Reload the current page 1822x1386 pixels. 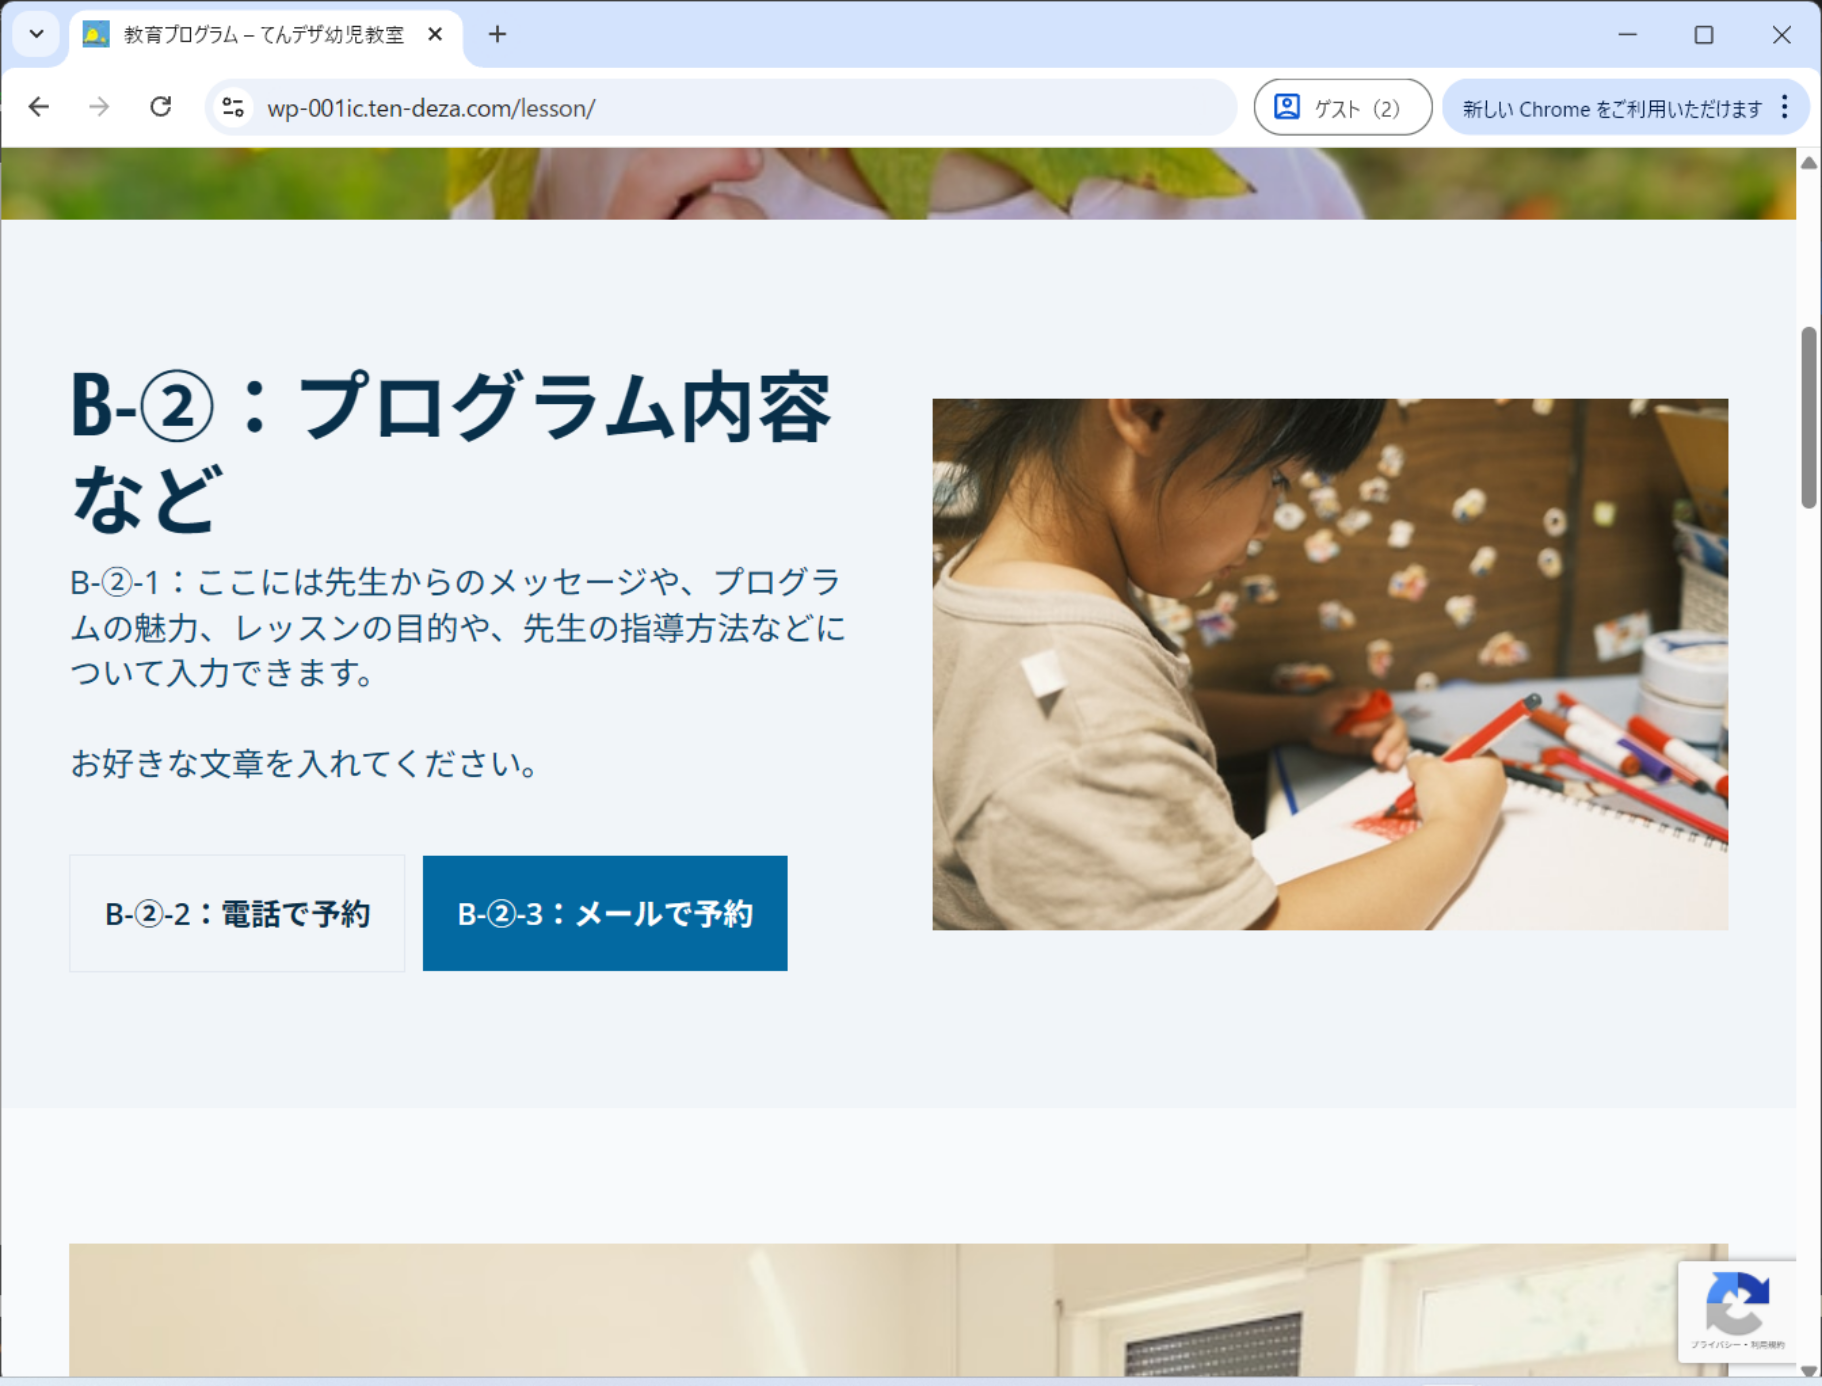[160, 107]
